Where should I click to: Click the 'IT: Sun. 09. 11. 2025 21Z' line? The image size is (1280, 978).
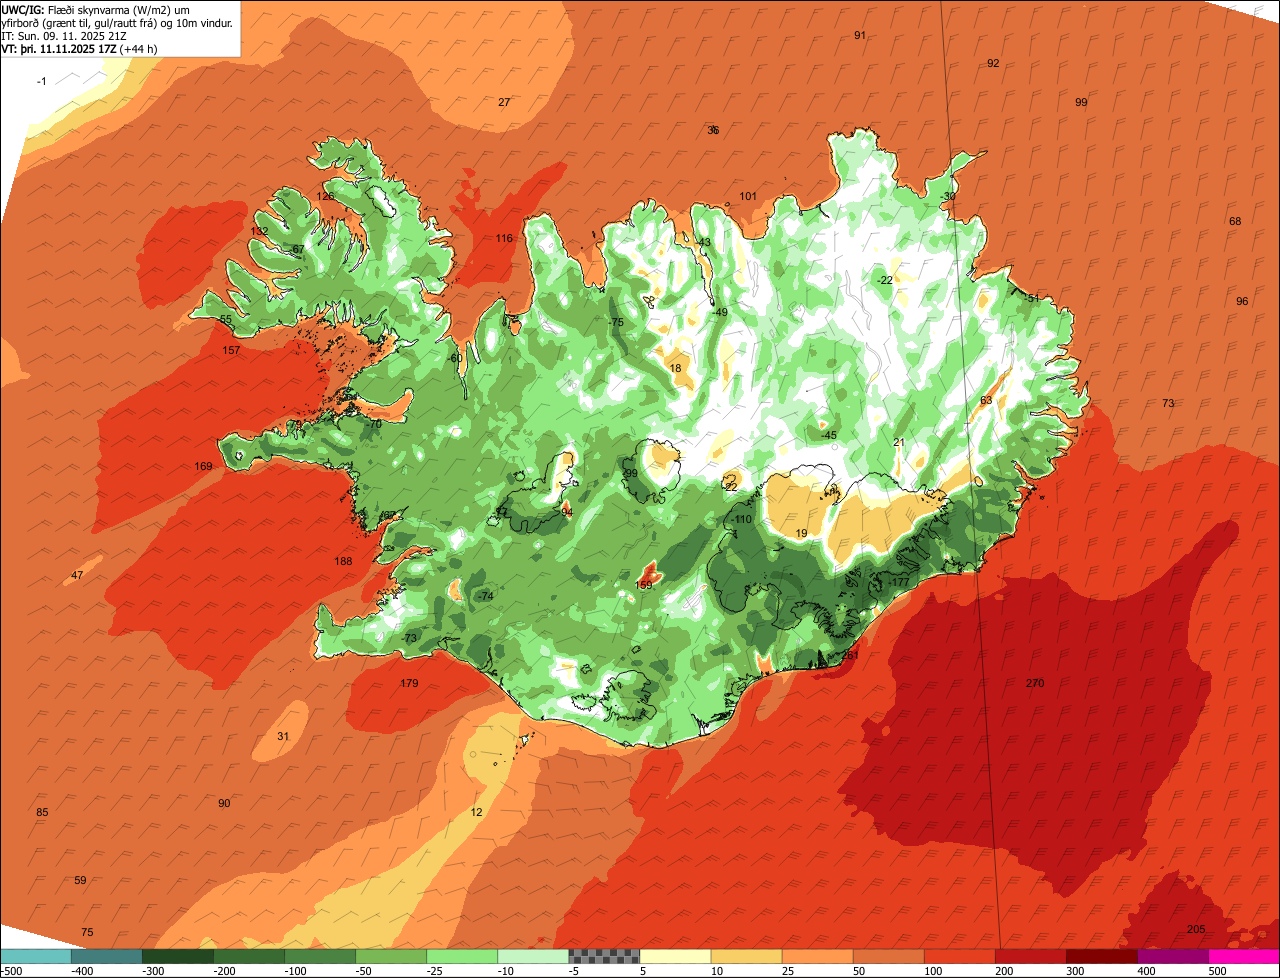64,36
